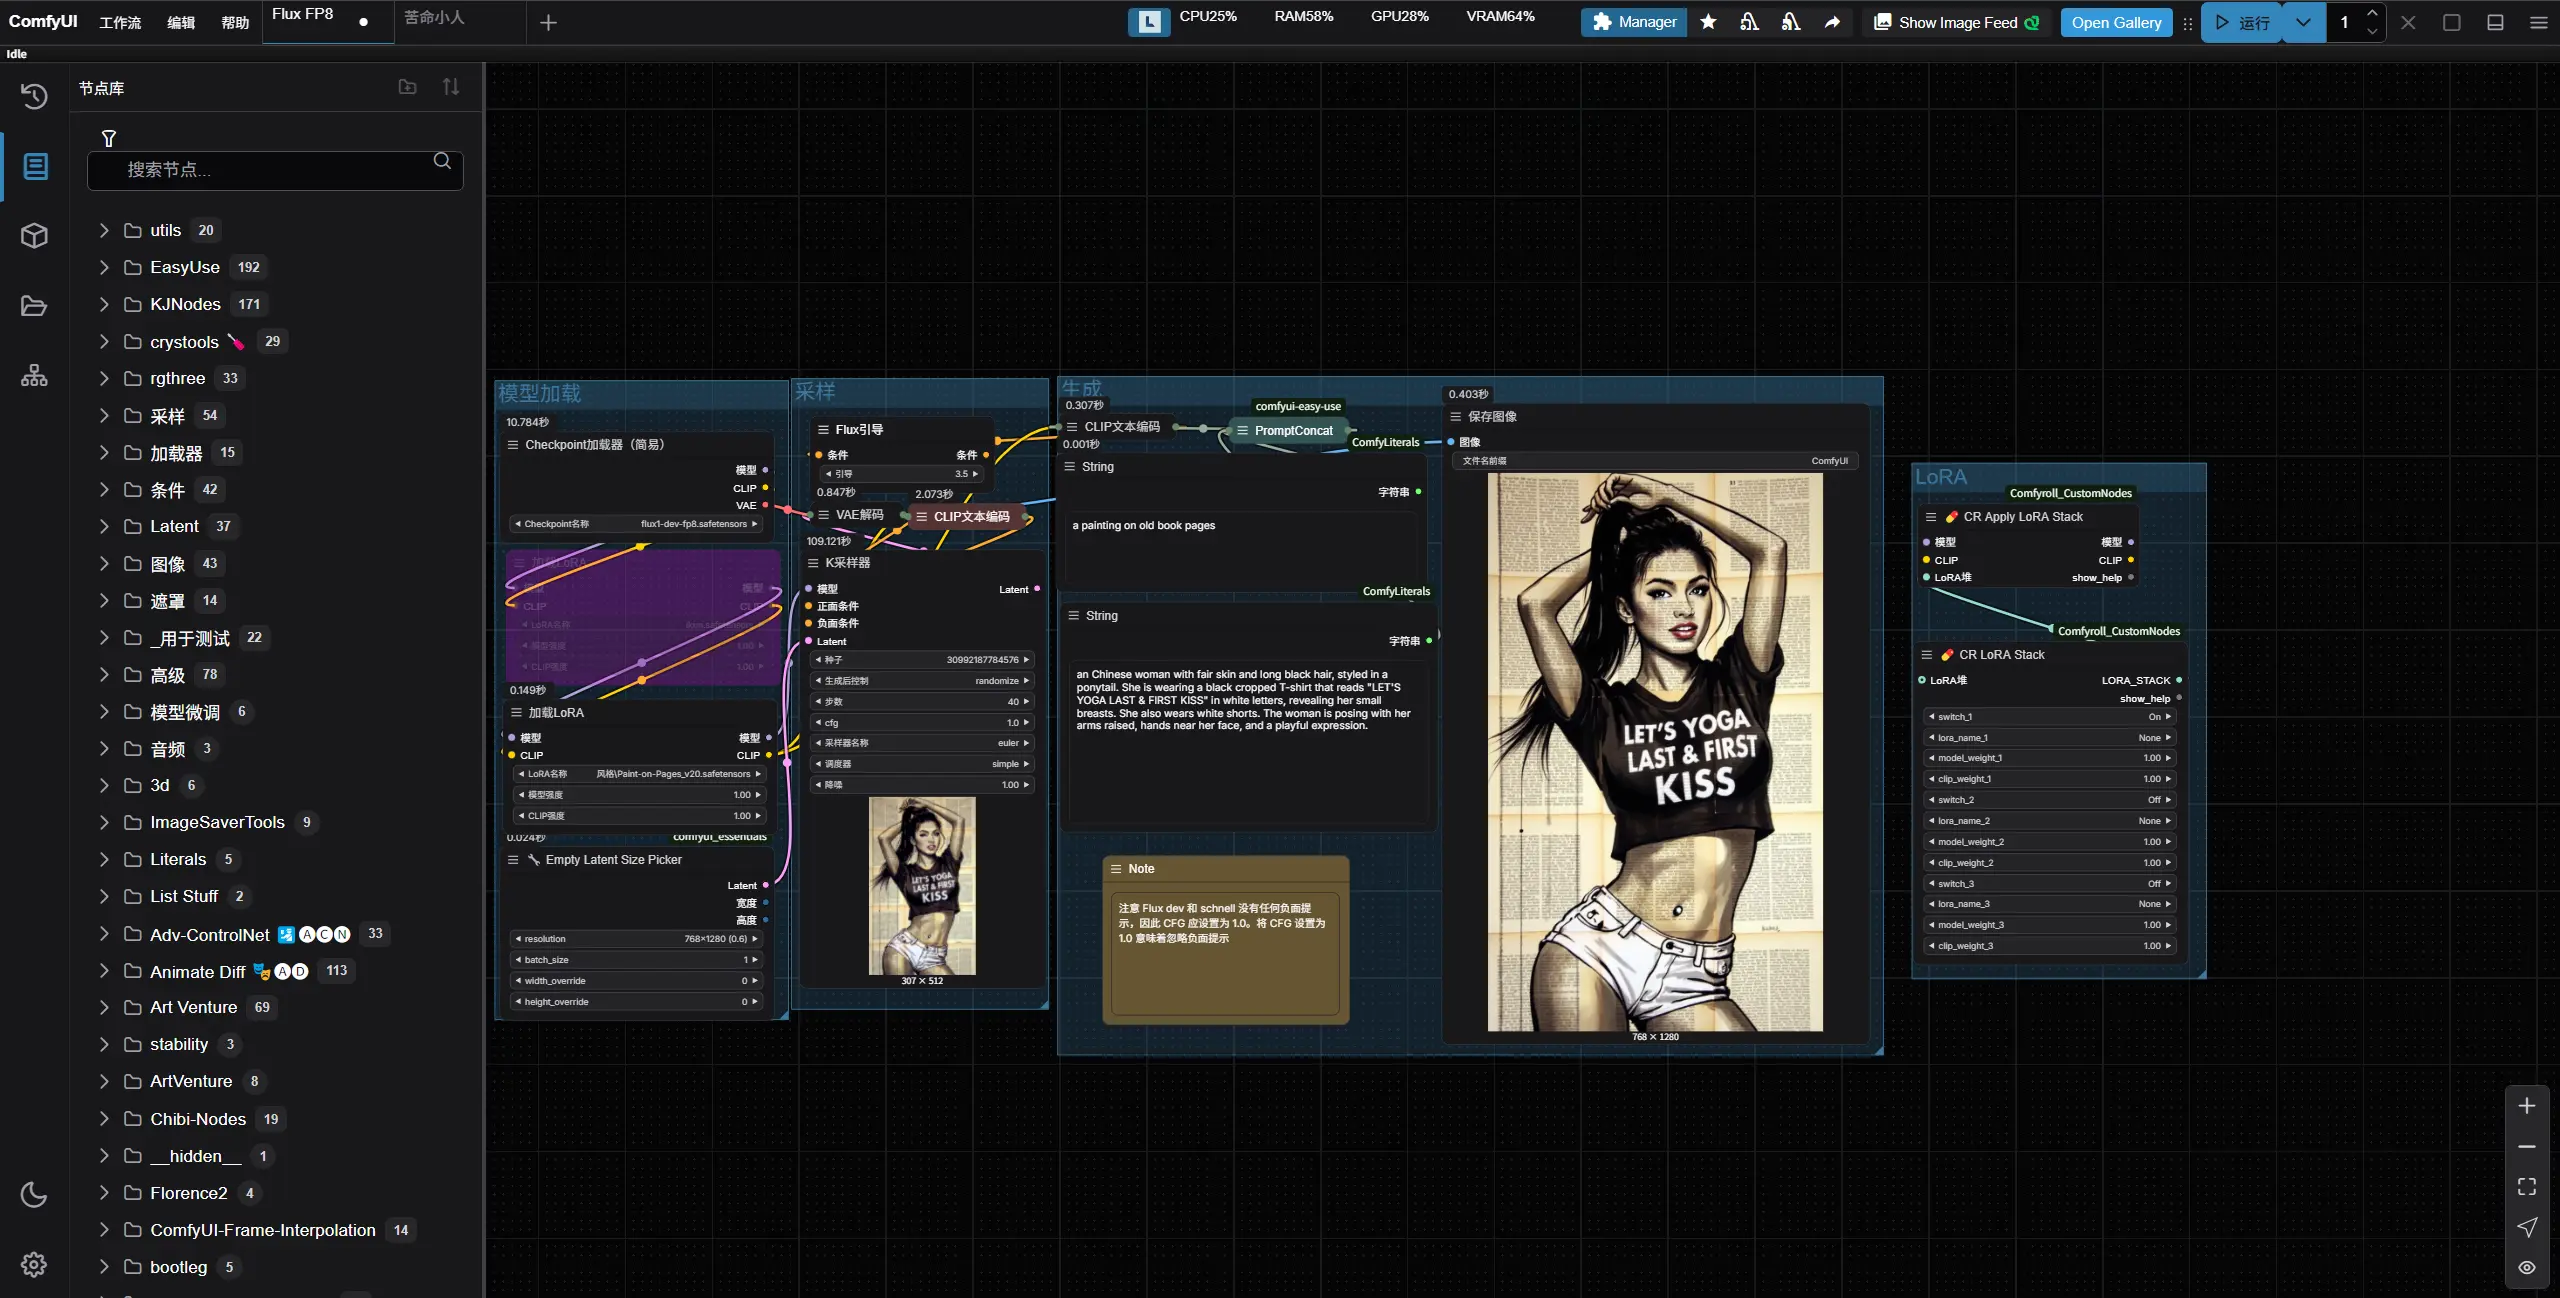Toggle switch_2 in CR LoRA Stack
Image resolution: width=2560 pixels, height=1298 pixels.
tap(2050, 800)
